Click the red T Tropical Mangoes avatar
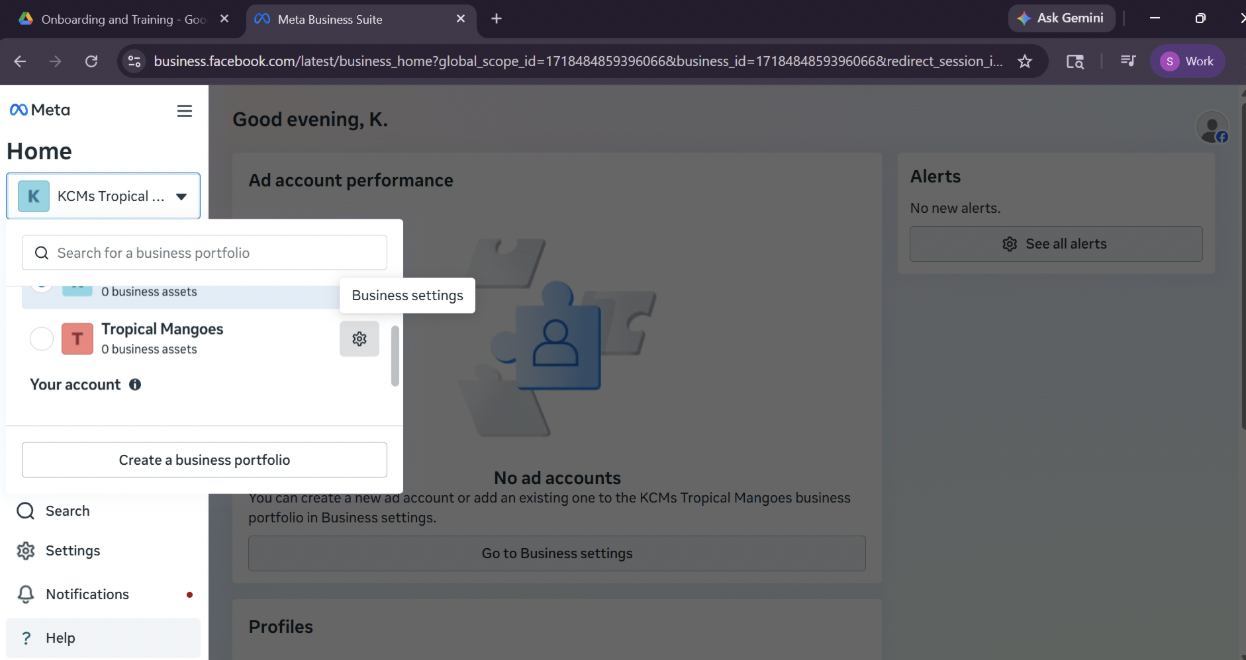Image resolution: width=1246 pixels, height=660 pixels. [x=77, y=339]
